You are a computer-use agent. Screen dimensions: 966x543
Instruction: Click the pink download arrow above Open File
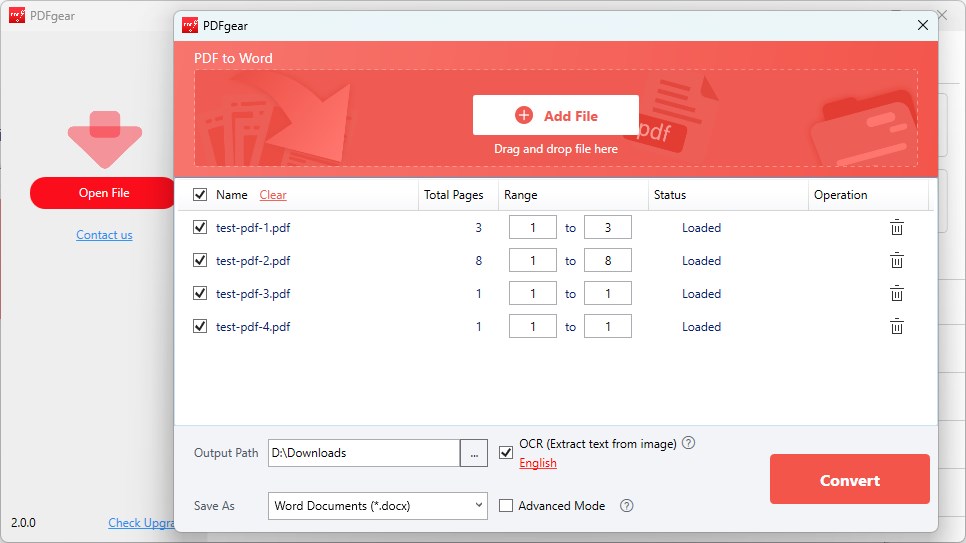105,139
